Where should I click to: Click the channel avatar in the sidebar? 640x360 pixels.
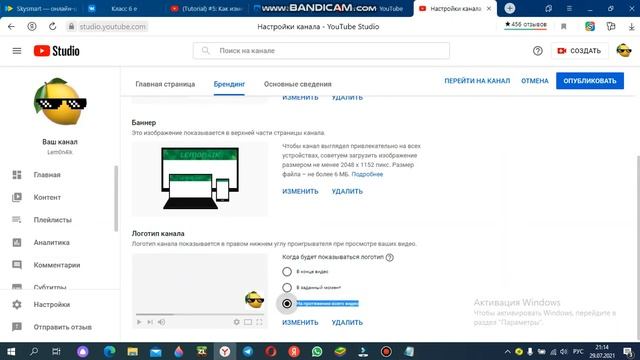60,102
